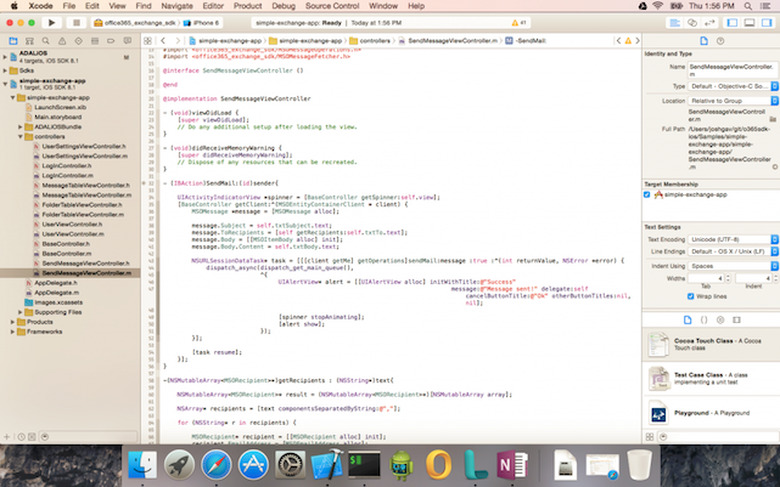Show the File inspector tab

(703, 41)
